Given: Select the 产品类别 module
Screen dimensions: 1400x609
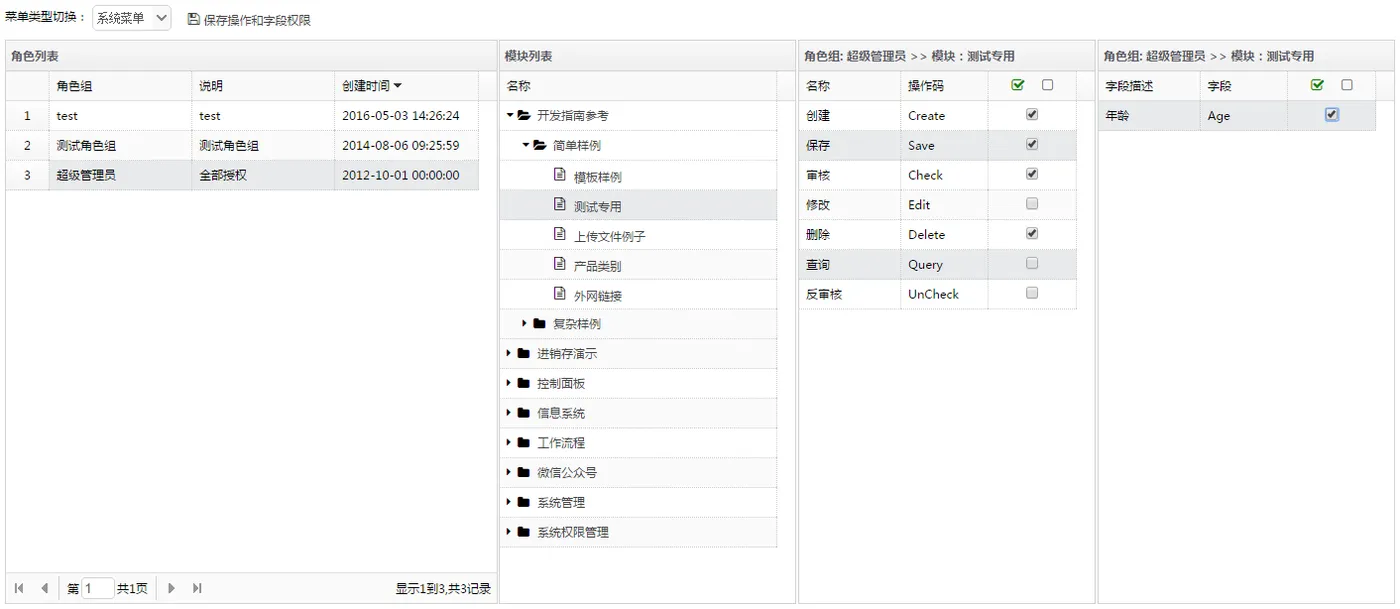Looking at the screenshot, I should pyautogui.click(x=597, y=266).
